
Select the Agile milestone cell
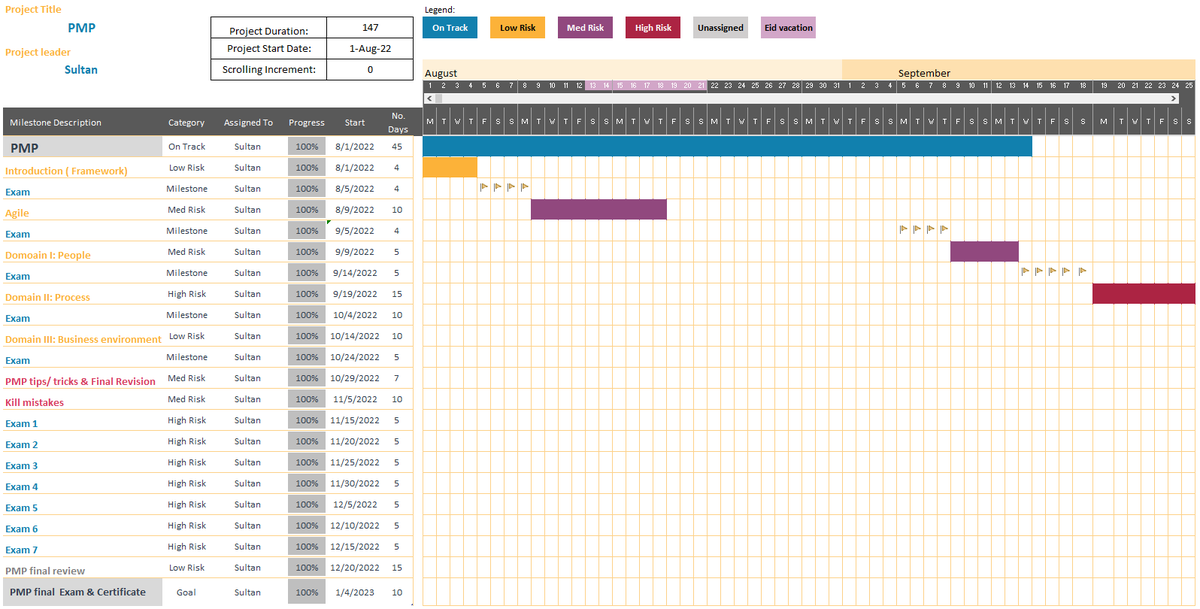(82, 211)
